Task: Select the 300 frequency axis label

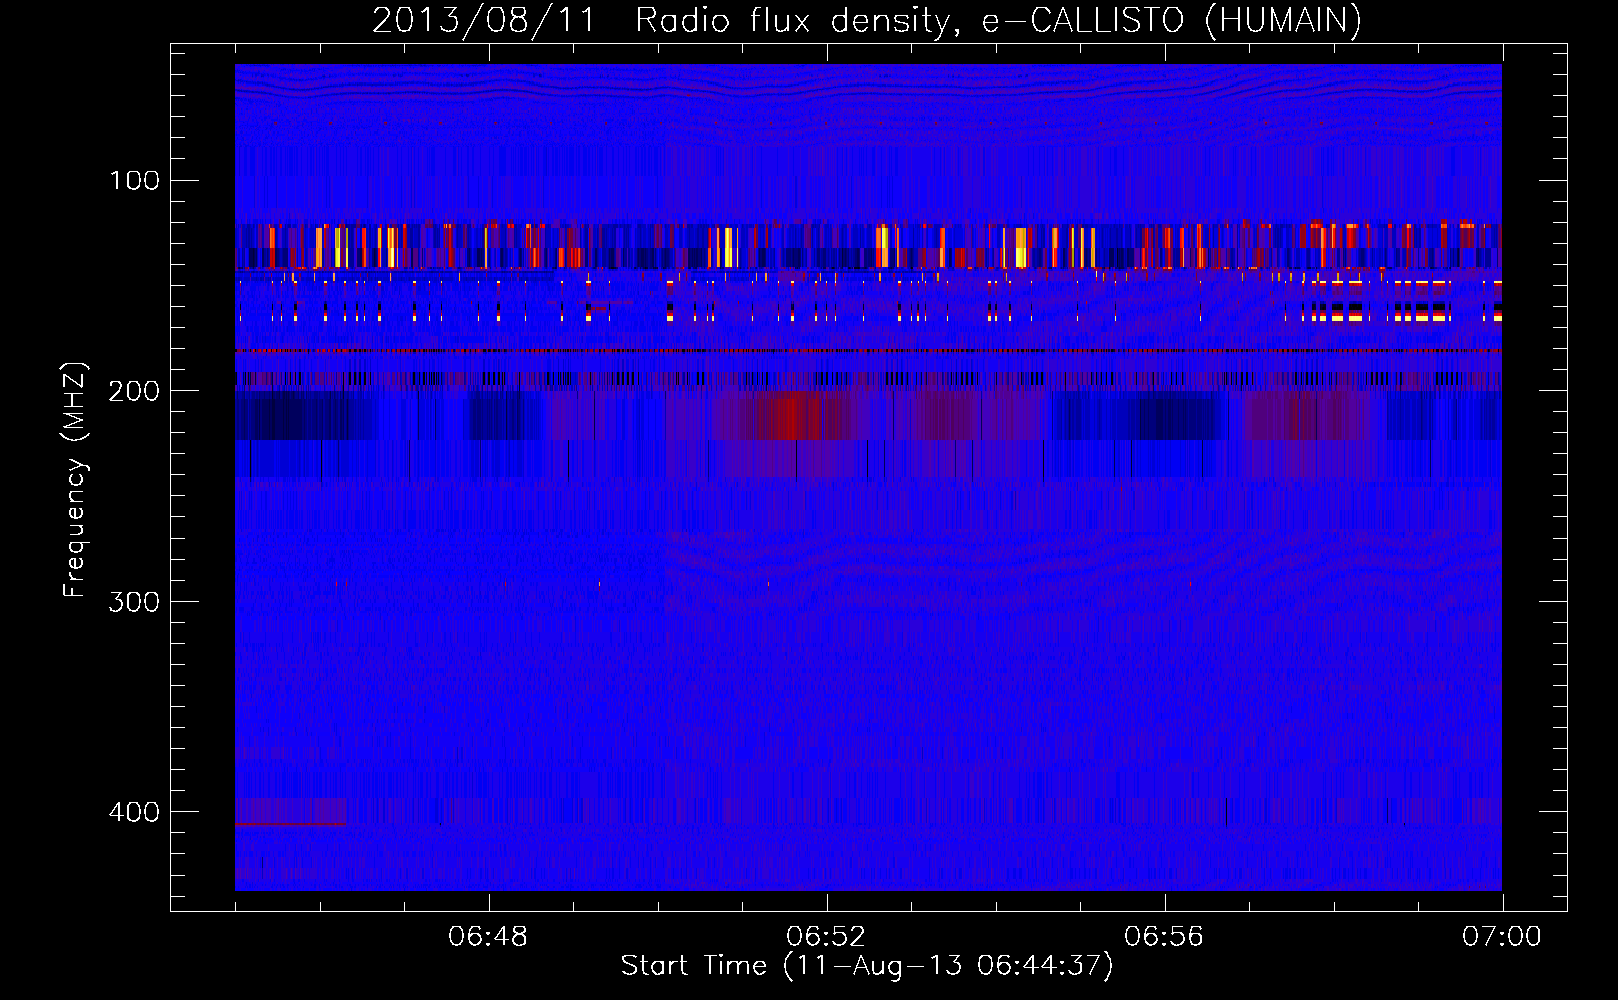Action: [x=135, y=602]
